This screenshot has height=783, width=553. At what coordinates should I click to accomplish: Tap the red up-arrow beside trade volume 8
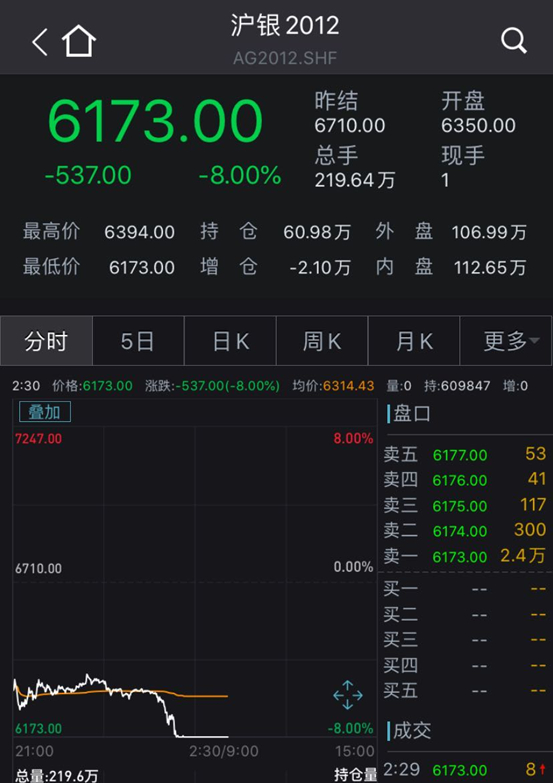point(542,770)
